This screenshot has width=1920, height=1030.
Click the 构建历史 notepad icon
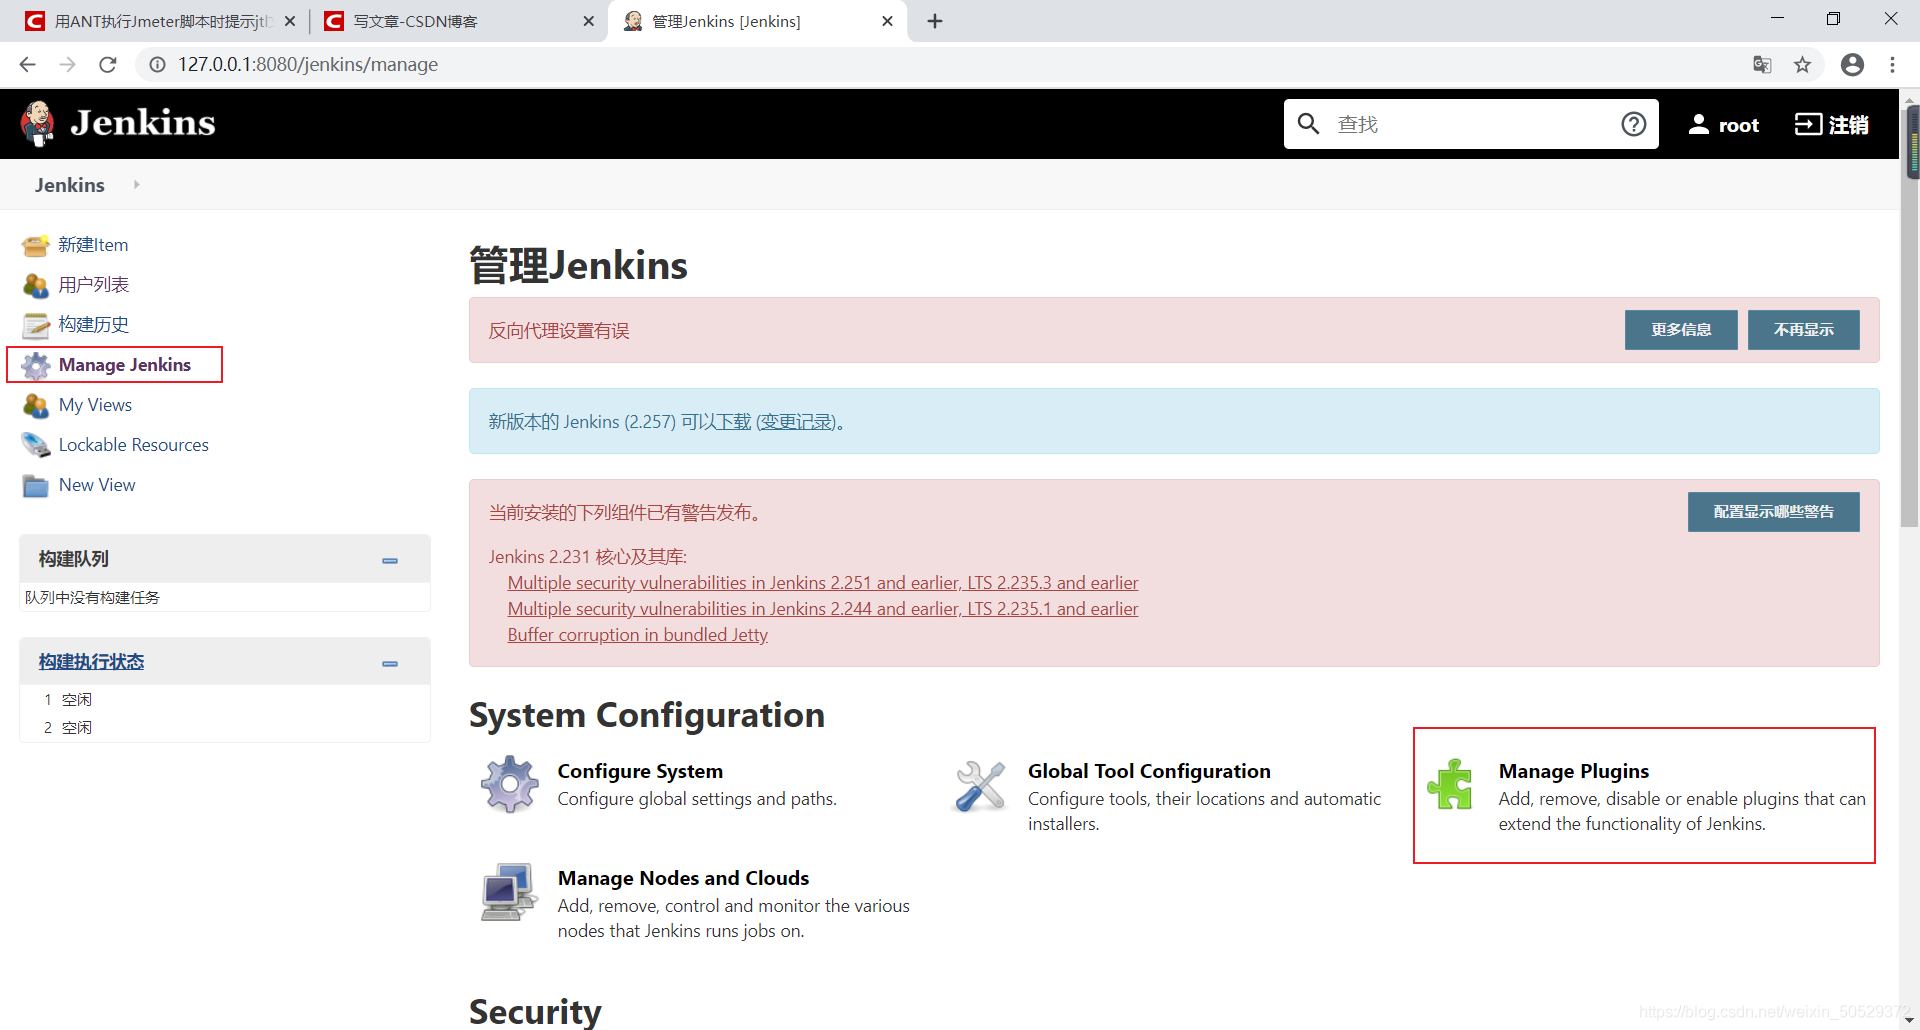pyautogui.click(x=36, y=325)
